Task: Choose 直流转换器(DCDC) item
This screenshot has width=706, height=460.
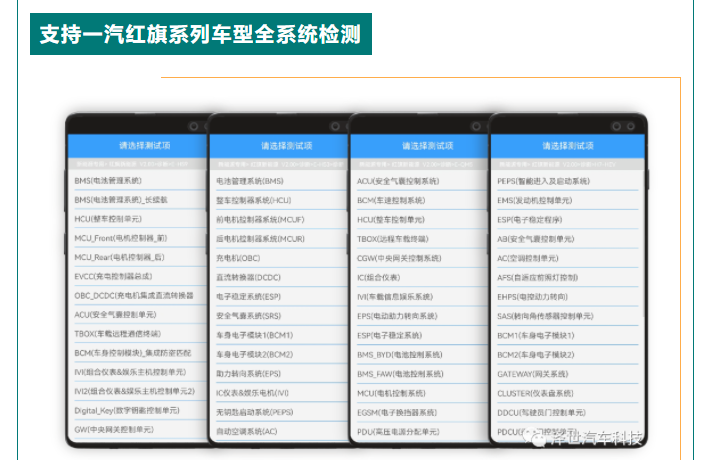Action: pyautogui.click(x=279, y=277)
